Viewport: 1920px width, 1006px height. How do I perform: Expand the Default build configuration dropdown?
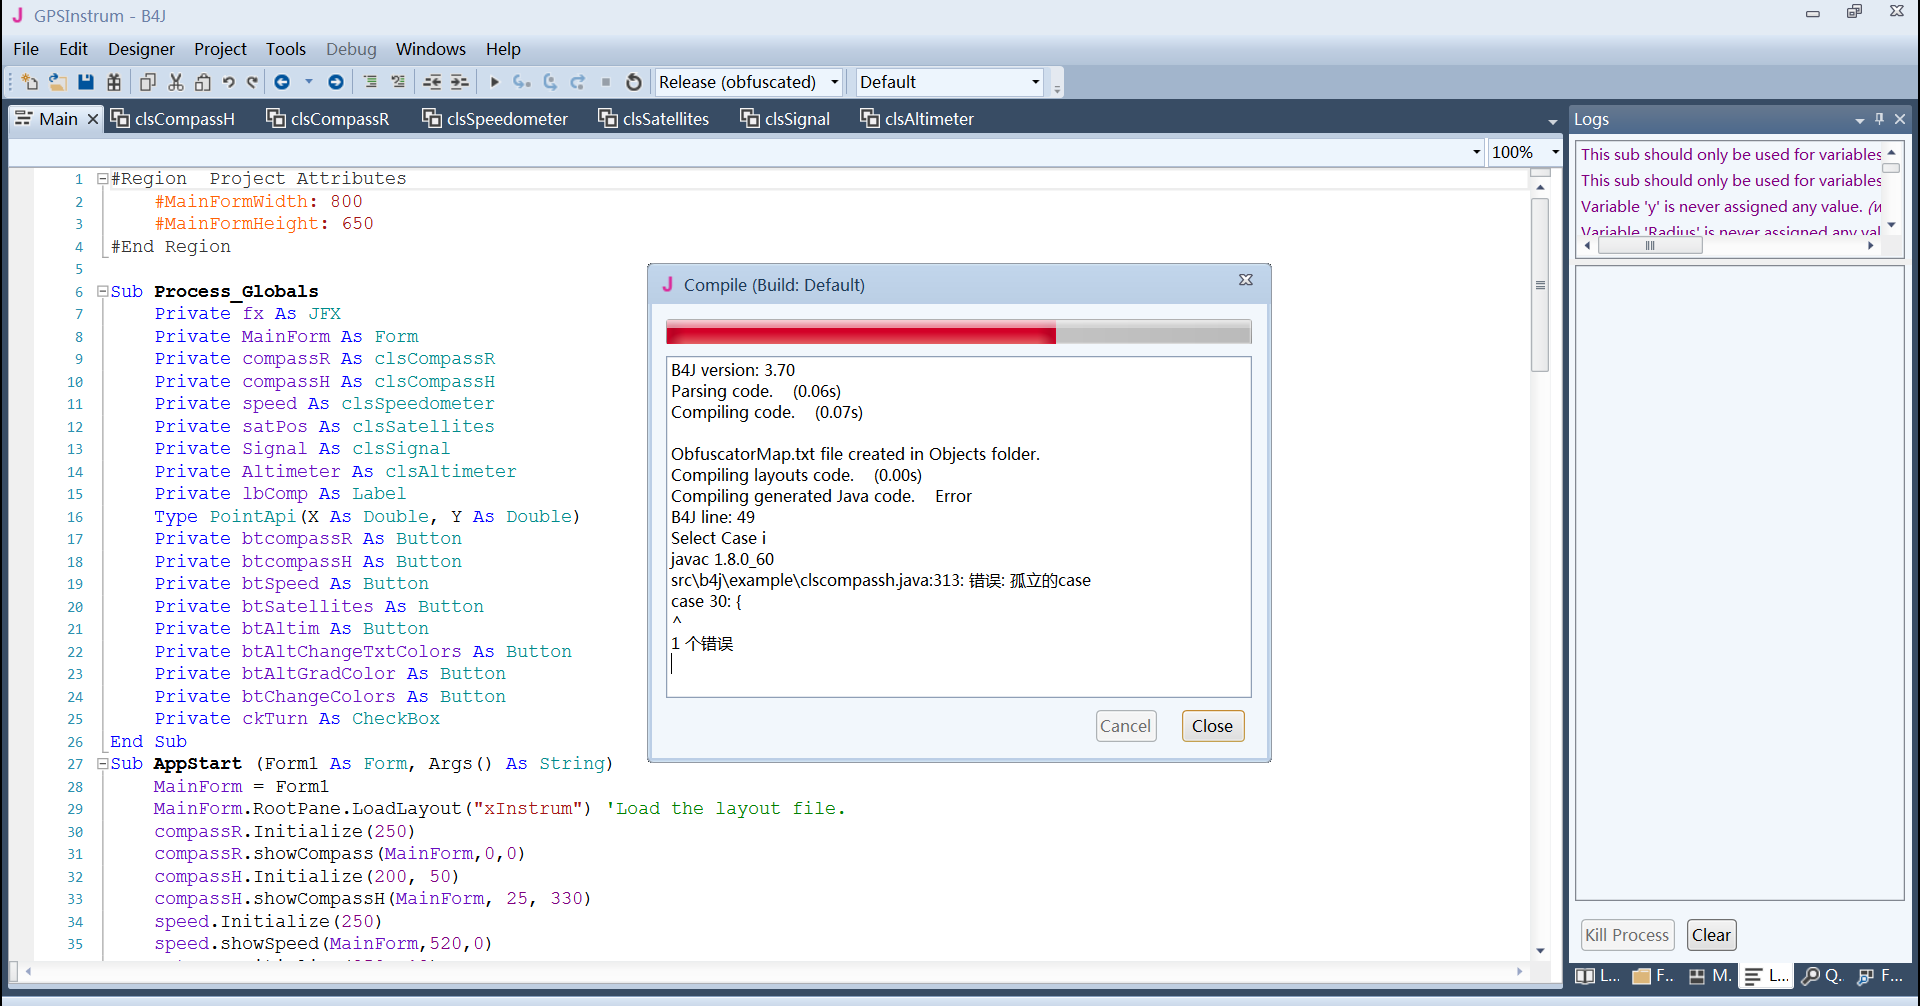coord(1035,82)
